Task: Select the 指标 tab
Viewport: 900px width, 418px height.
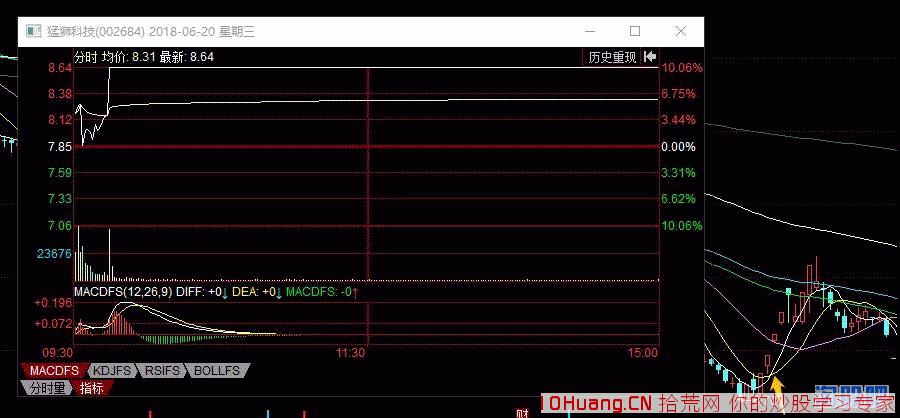Action: pos(92,388)
